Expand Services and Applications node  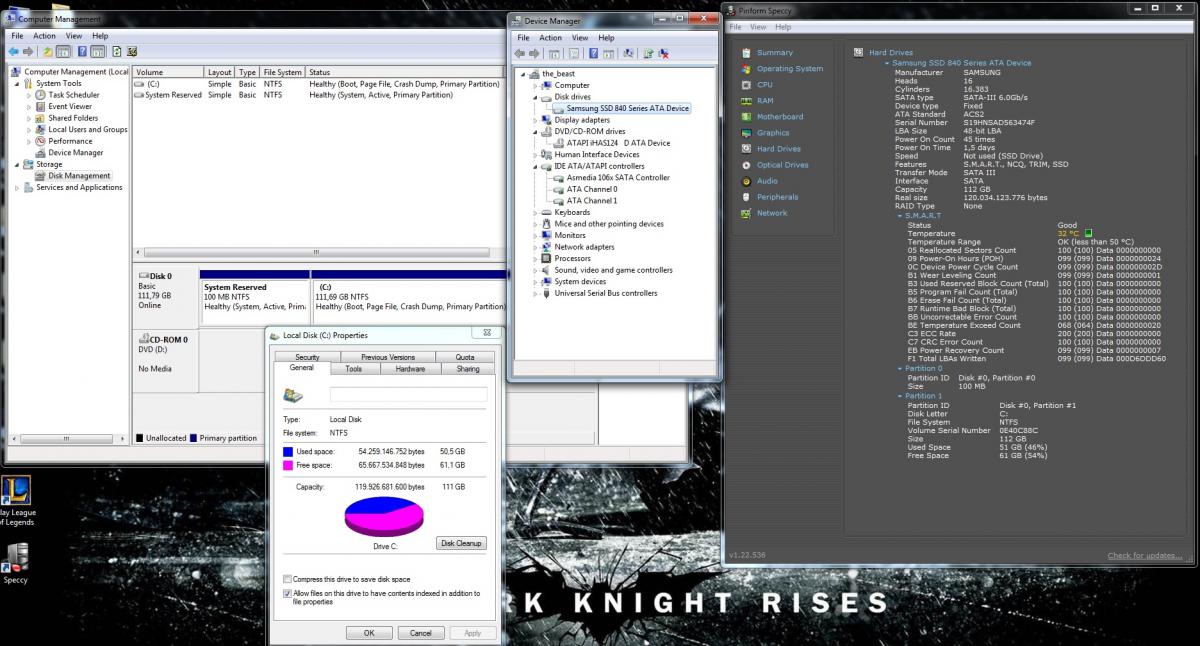(x=17, y=188)
